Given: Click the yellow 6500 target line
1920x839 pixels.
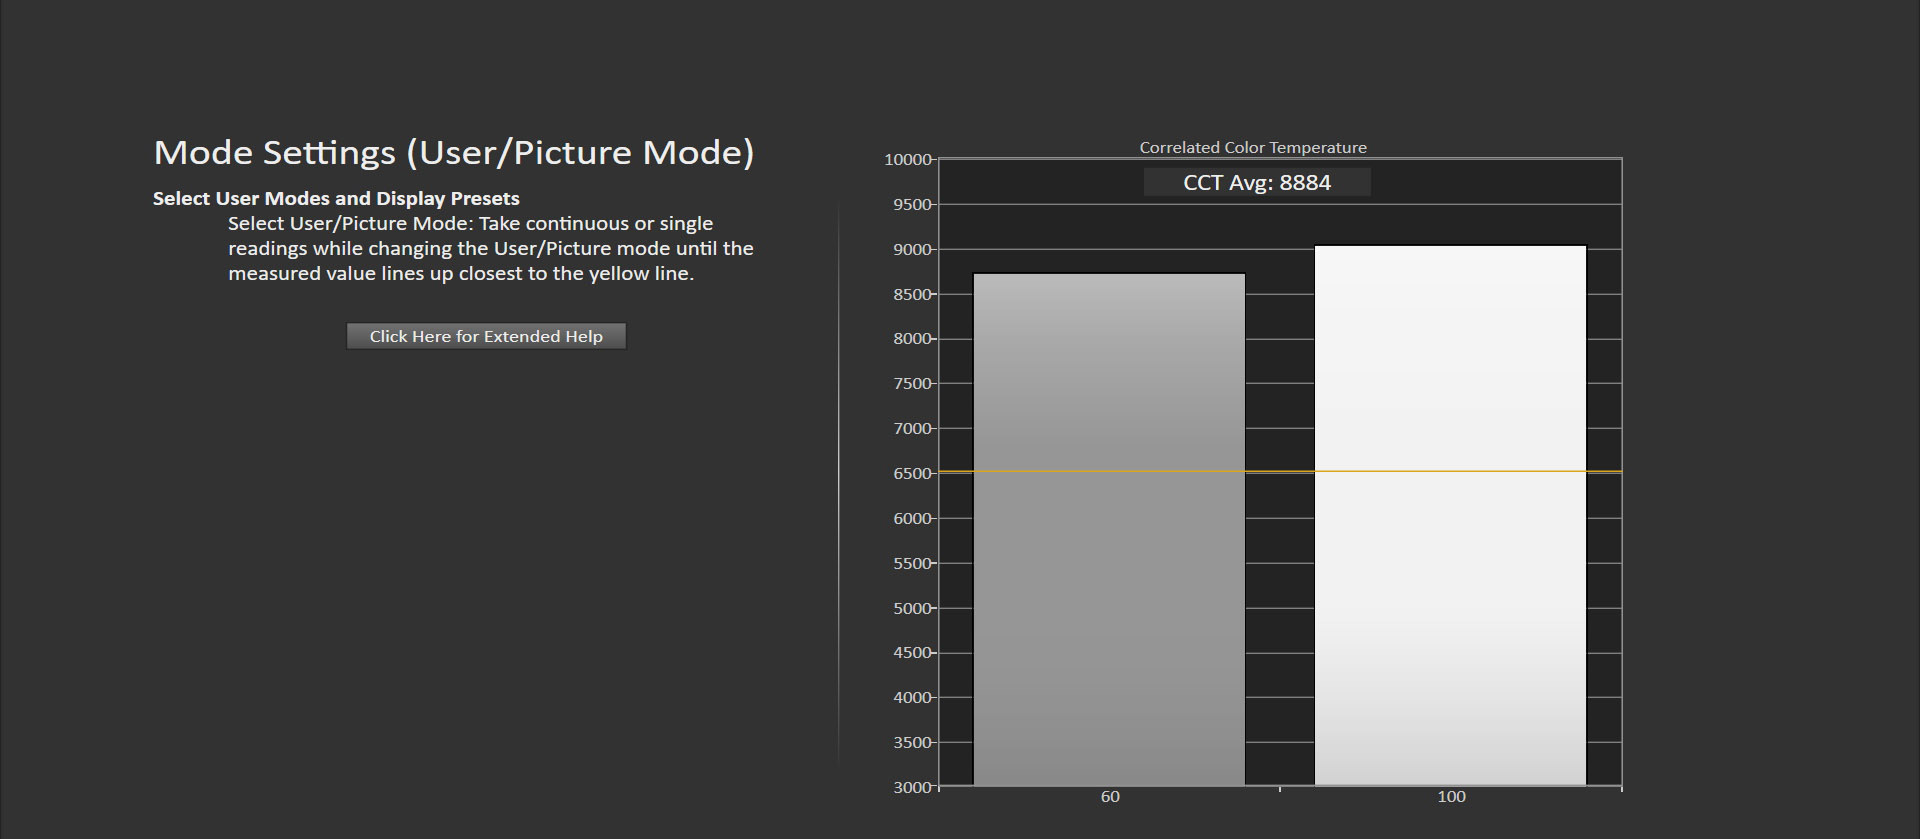Looking at the screenshot, I should [x=1280, y=471].
